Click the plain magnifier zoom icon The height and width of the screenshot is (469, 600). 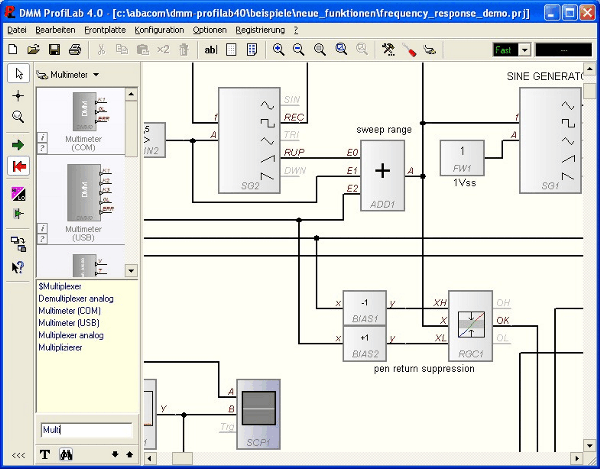click(x=320, y=49)
